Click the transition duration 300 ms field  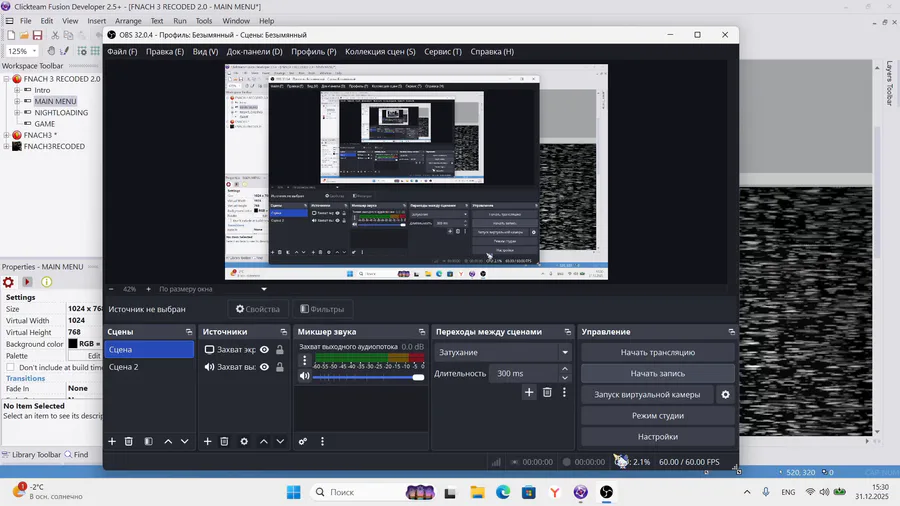coord(525,373)
